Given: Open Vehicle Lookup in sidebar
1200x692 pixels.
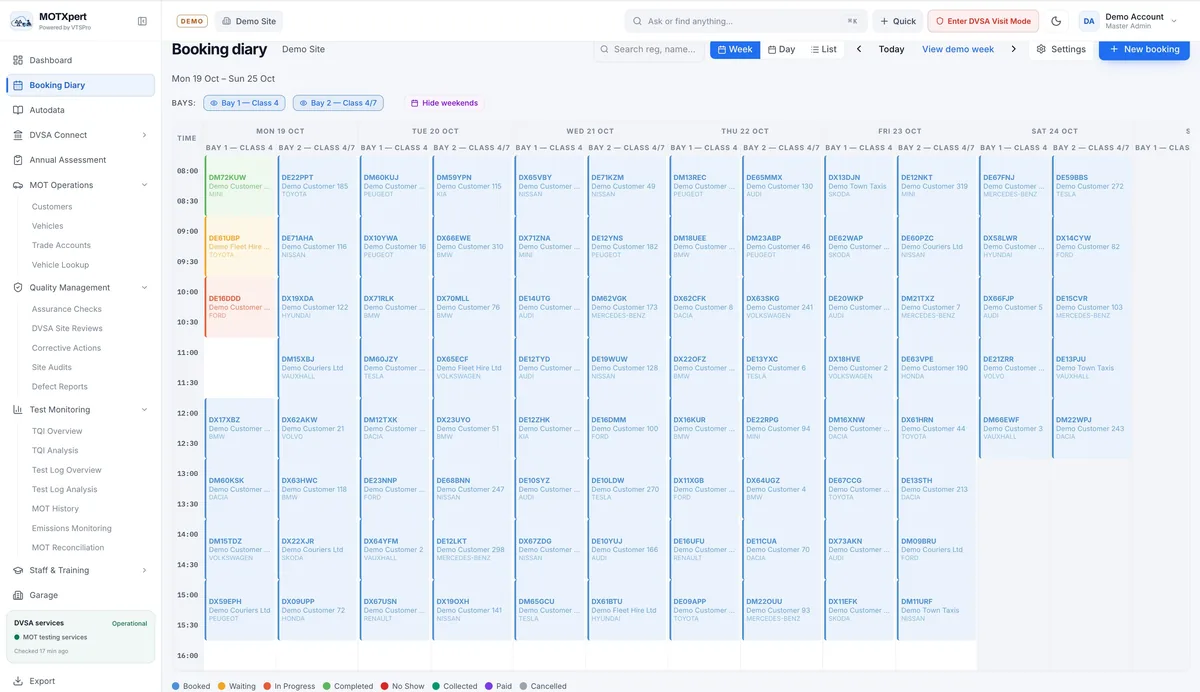Looking at the screenshot, I should (x=60, y=265).
